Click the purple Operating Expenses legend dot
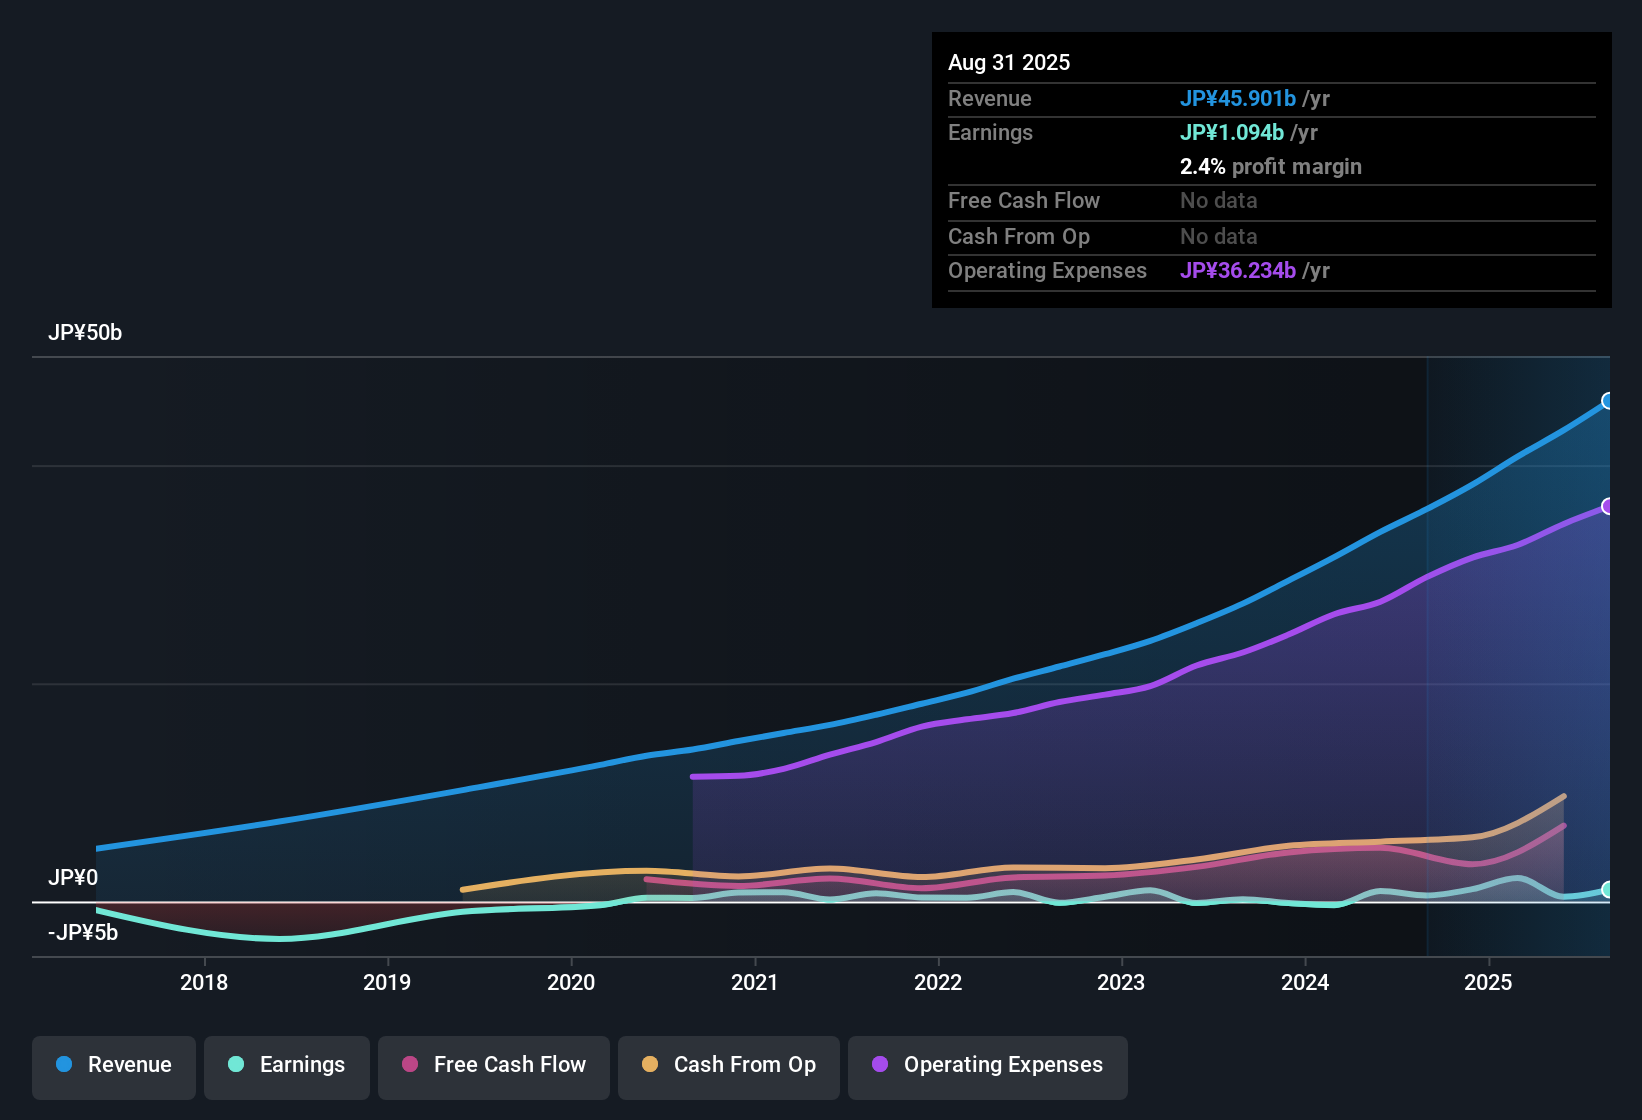 point(878,1065)
